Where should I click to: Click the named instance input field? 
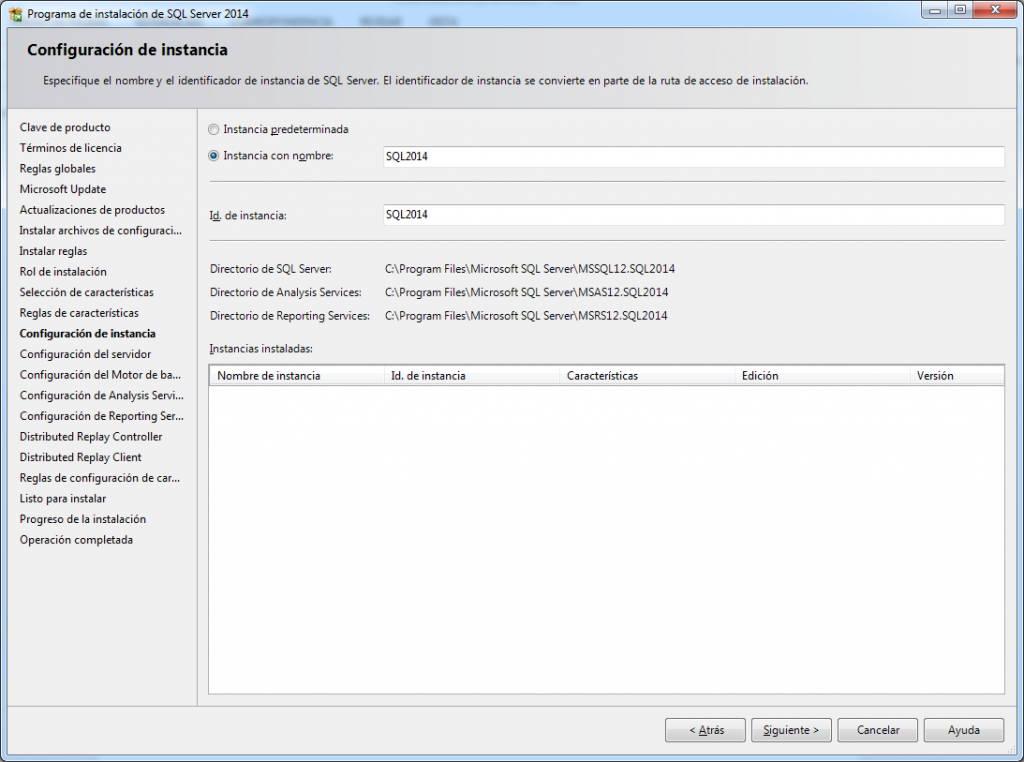pos(694,157)
